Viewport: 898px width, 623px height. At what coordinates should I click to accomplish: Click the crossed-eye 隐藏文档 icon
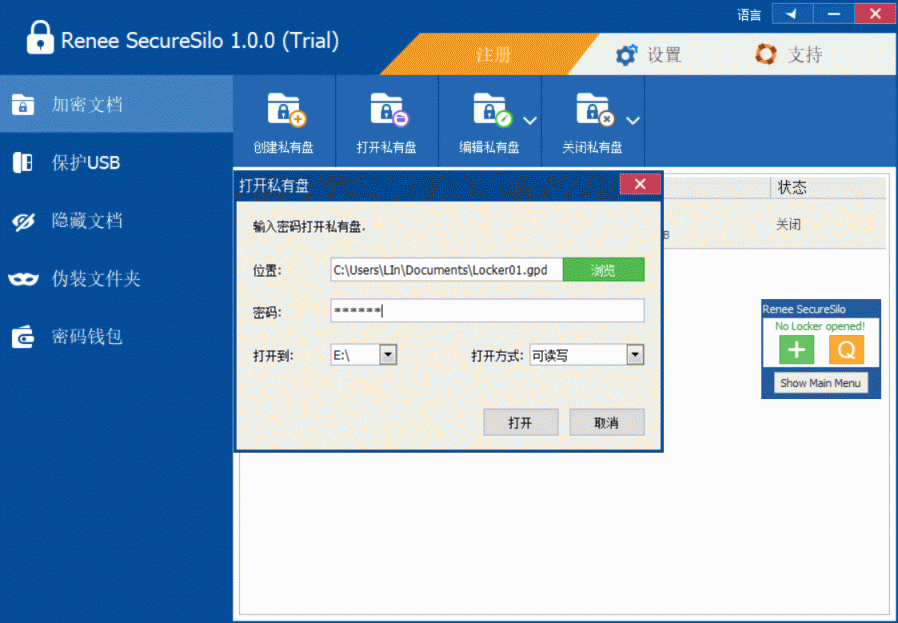coord(23,221)
